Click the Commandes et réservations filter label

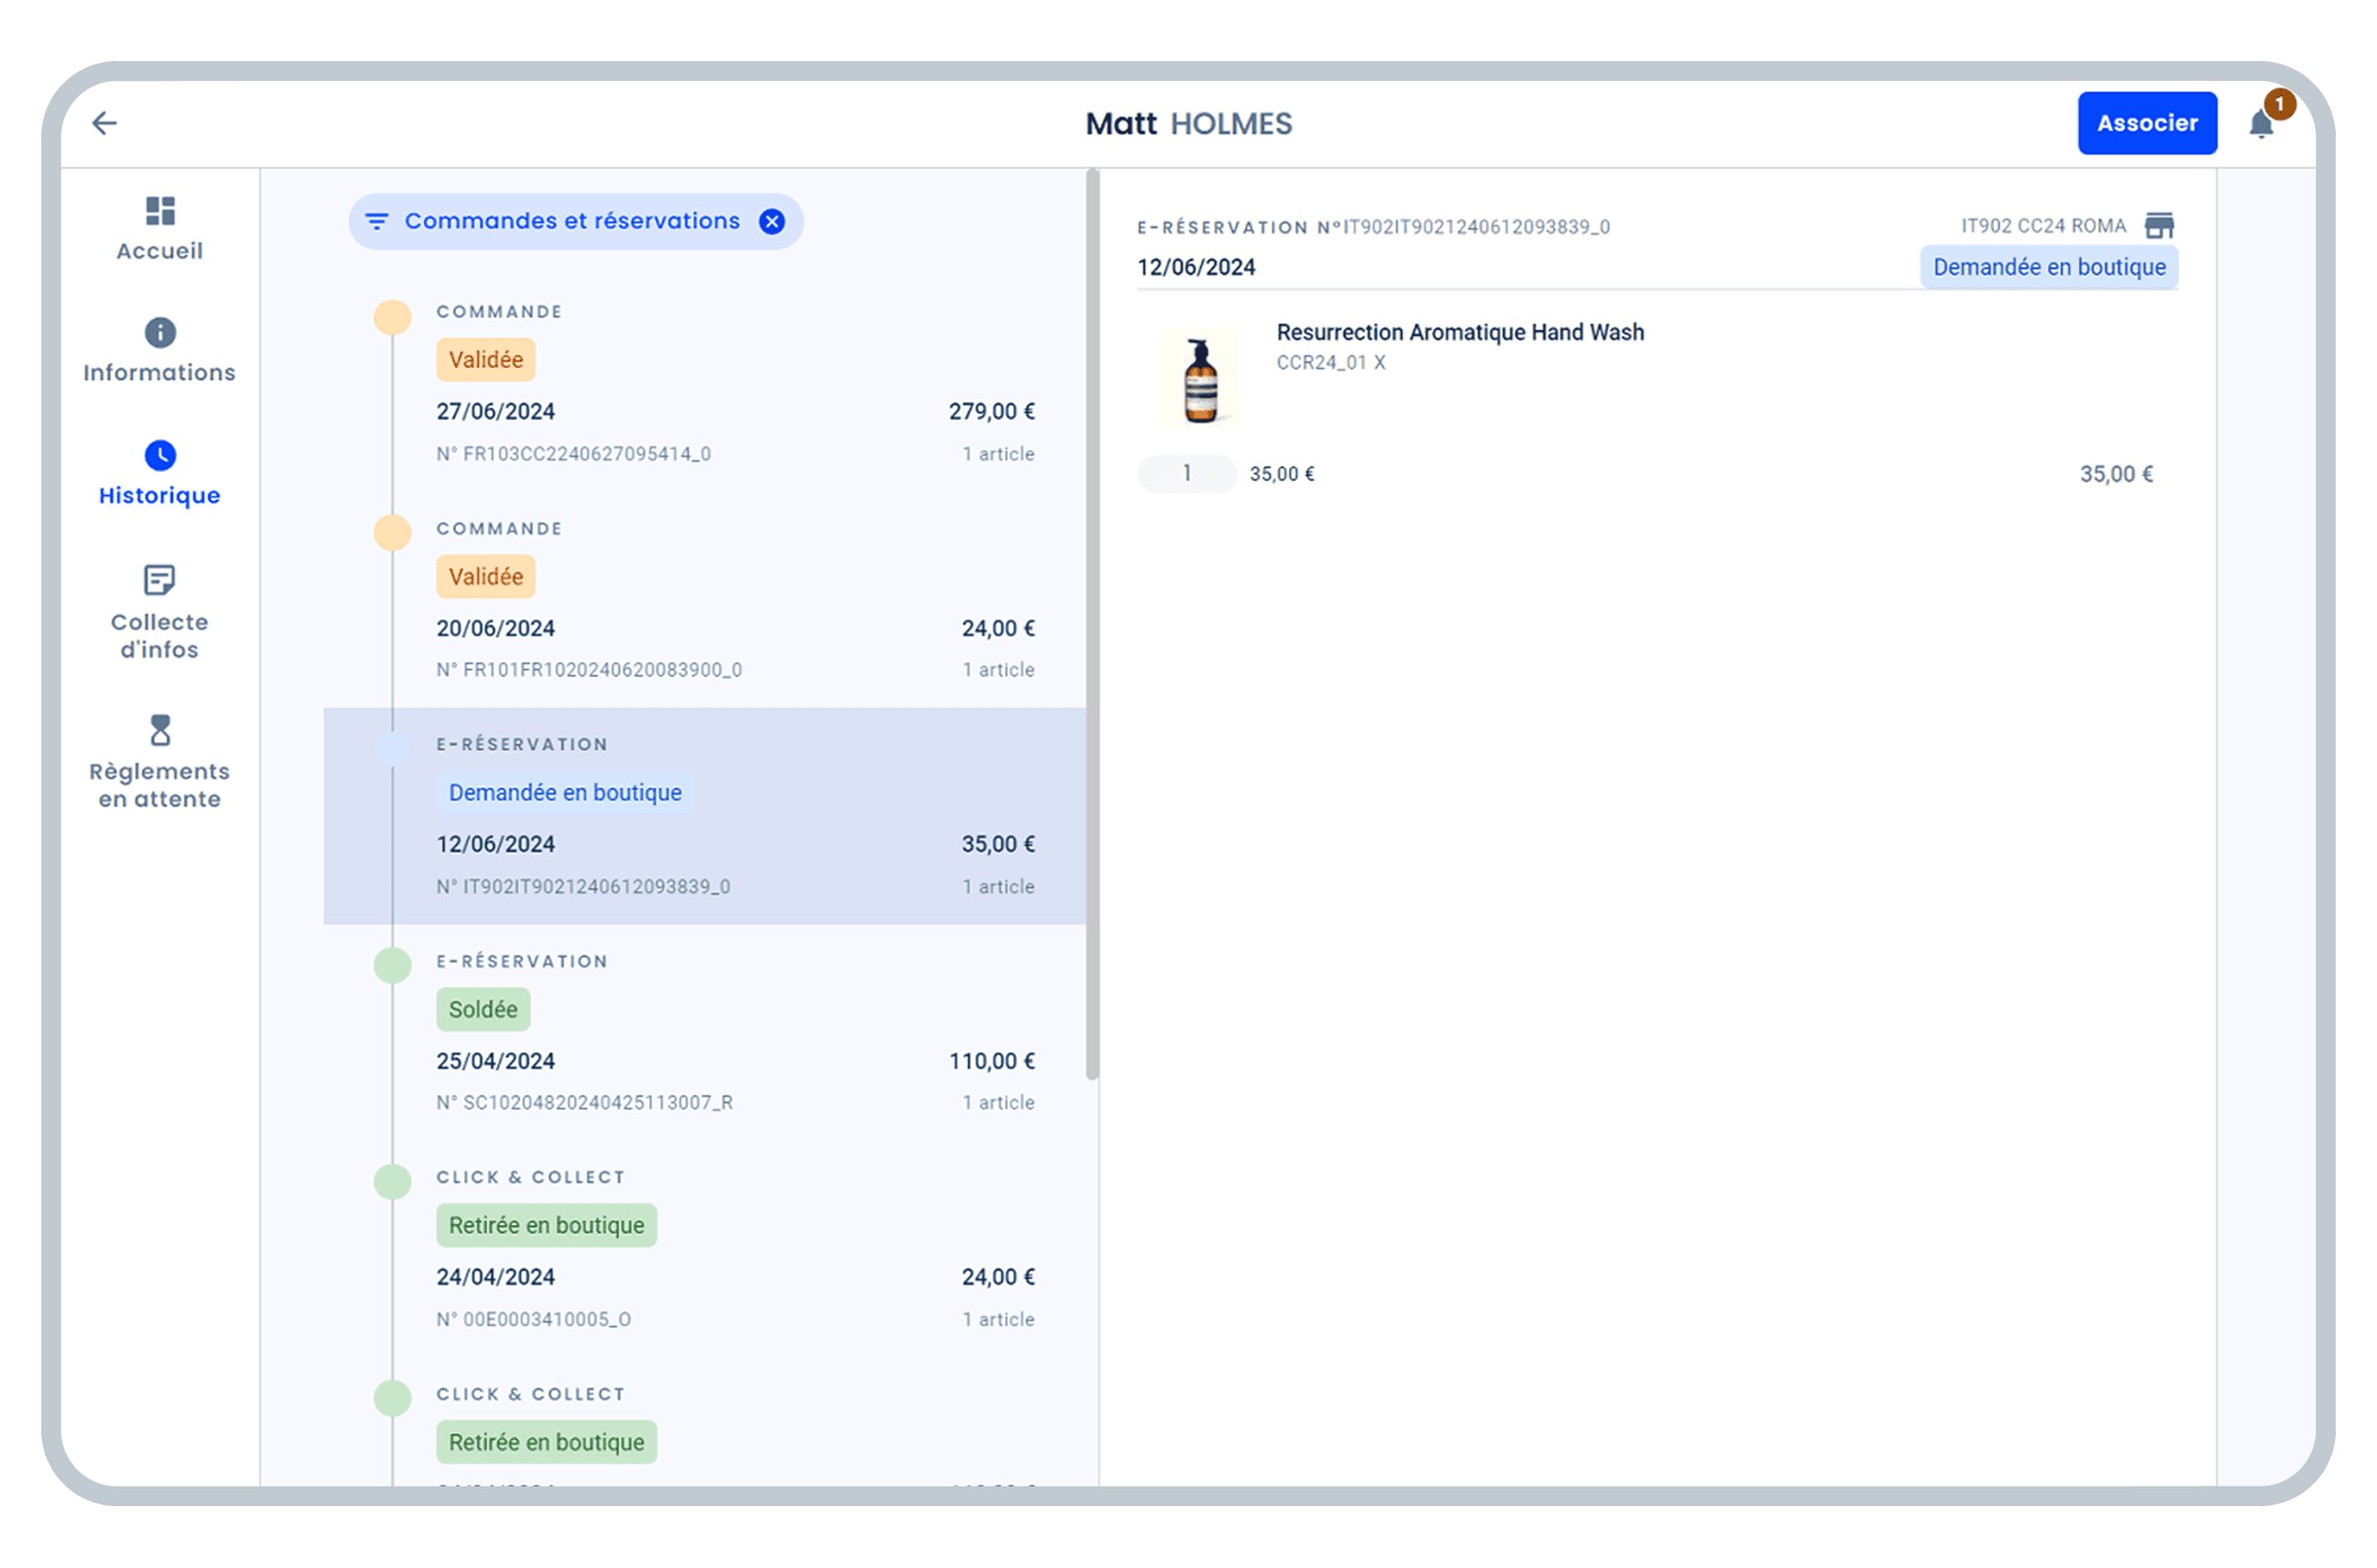click(x=572, y=221)
